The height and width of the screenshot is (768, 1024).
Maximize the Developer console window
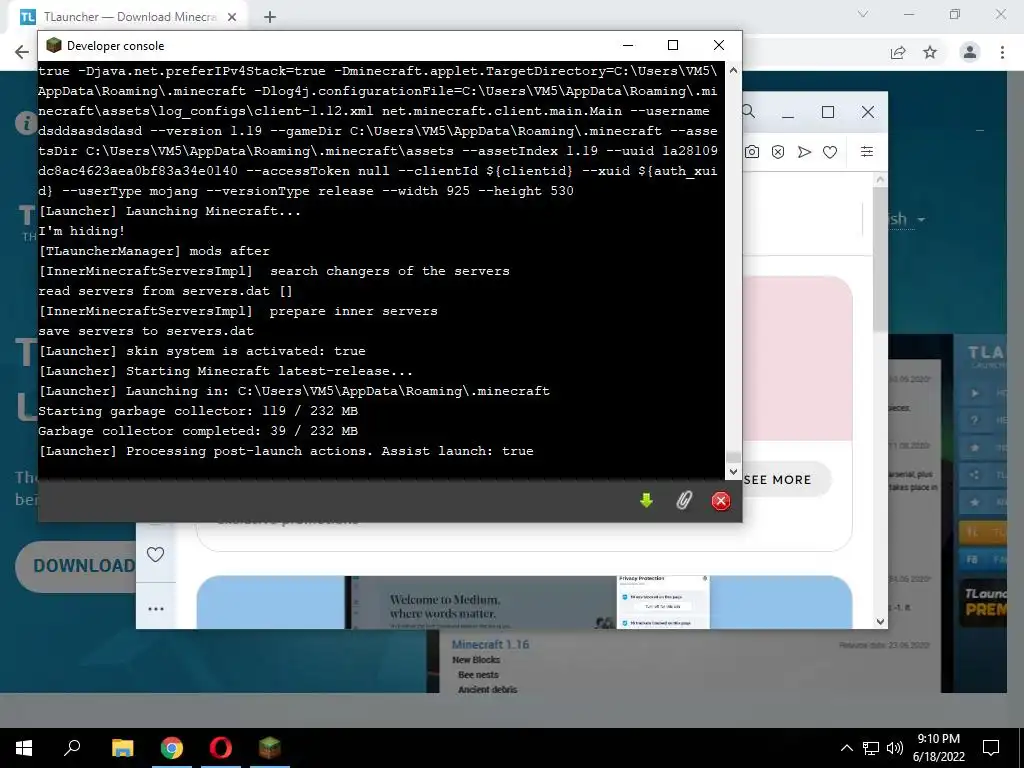click(673, 45)
